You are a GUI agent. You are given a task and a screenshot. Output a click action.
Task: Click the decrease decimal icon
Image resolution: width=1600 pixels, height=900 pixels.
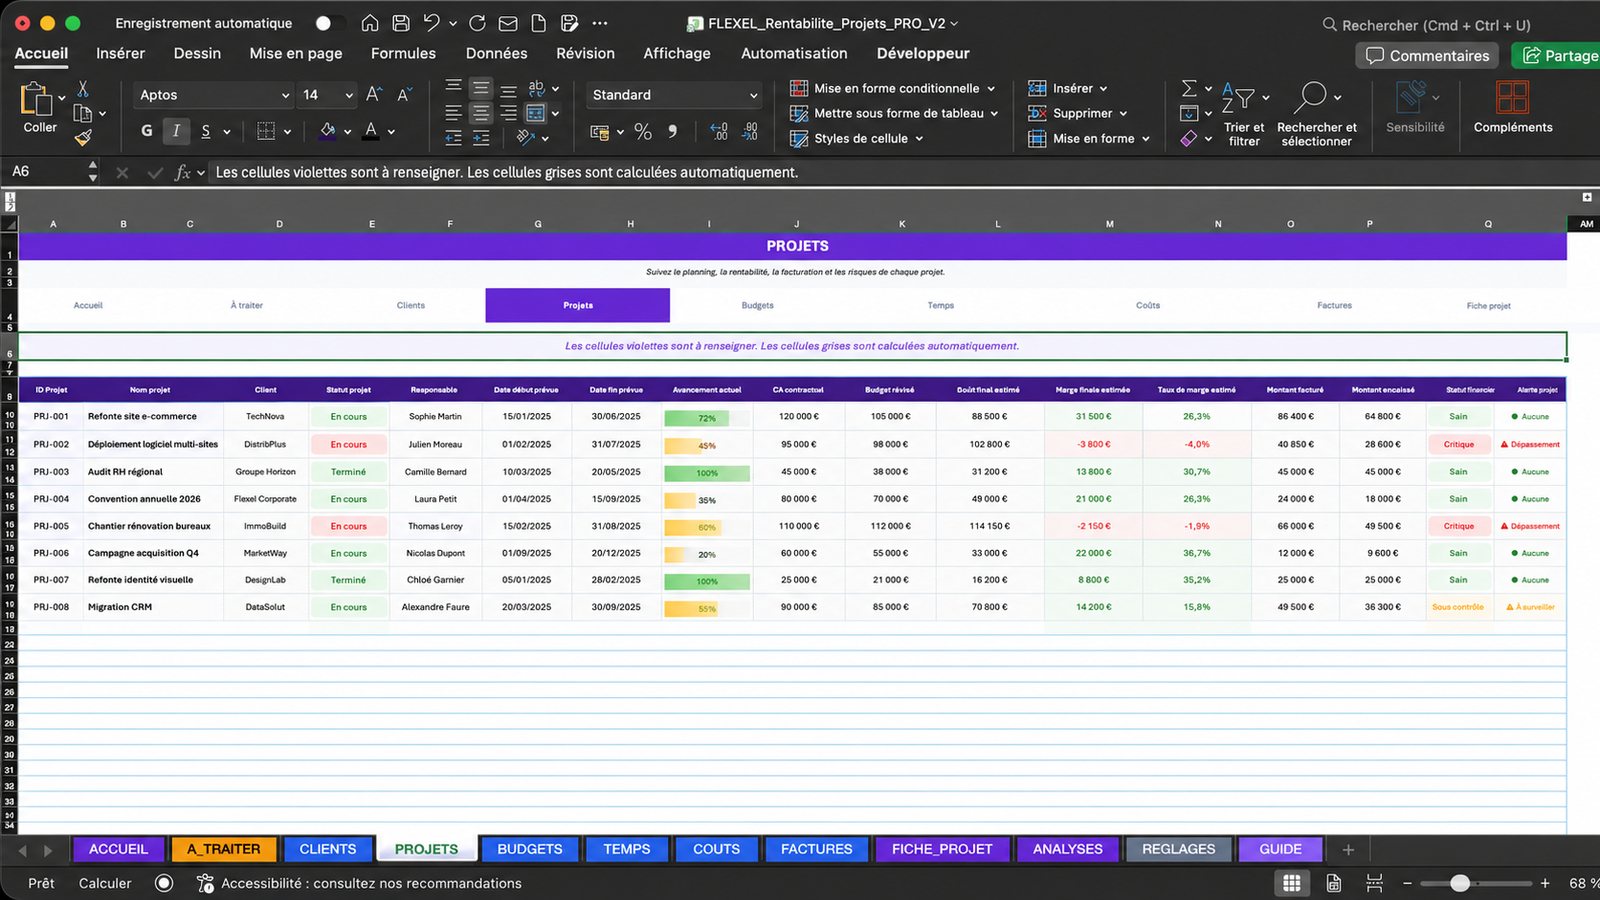point(750,131)
